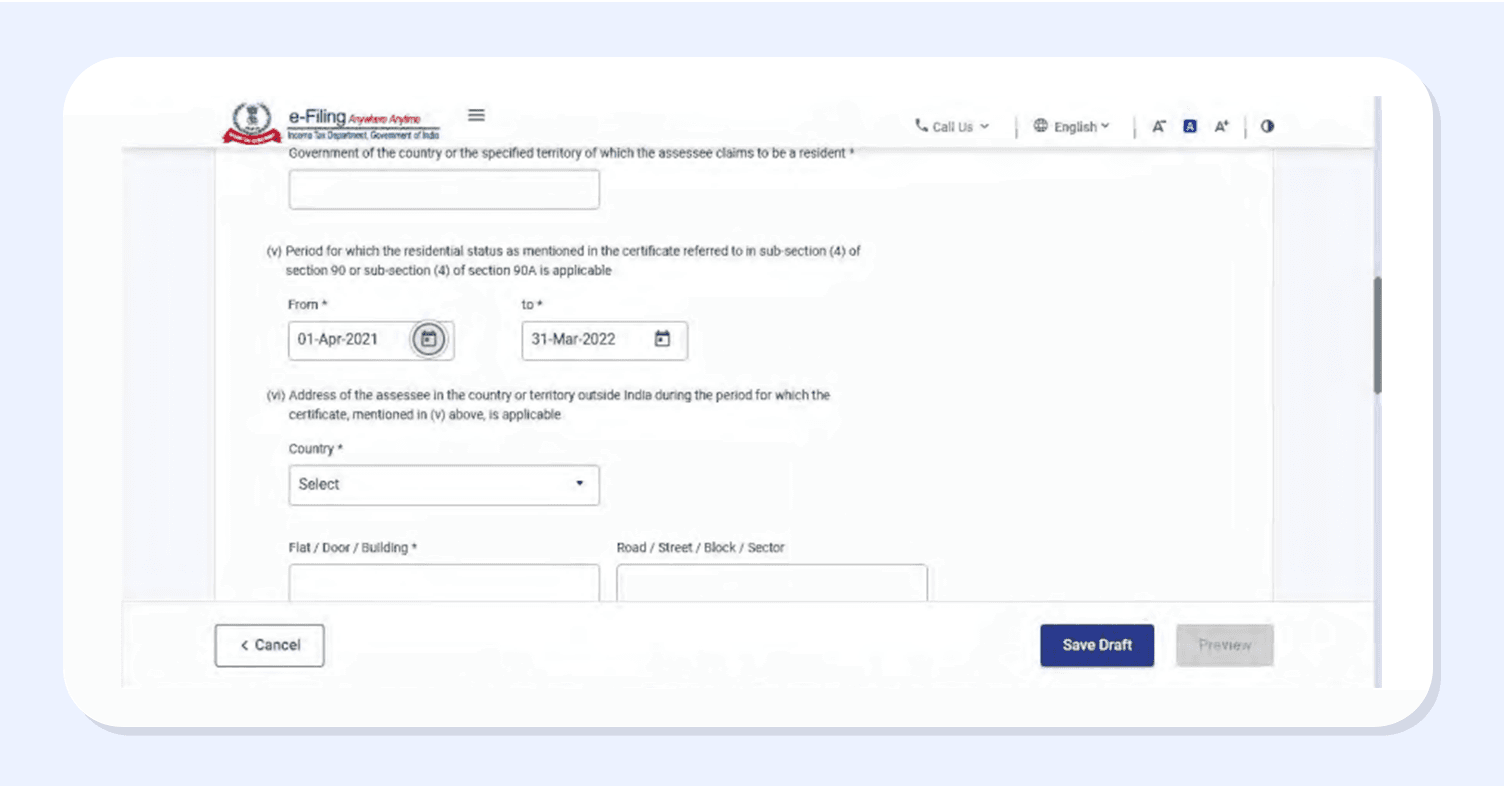Expand the Call Us dropdown

(x=952, y=127)
